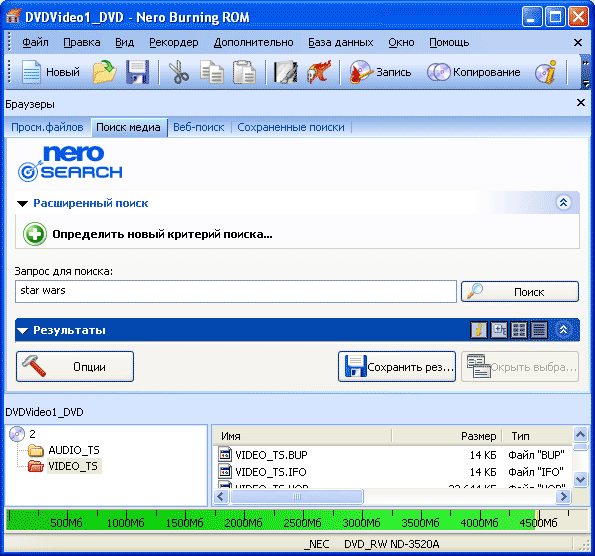Open the Дополнительно menu
Viewport: 595px width, 556px height.
[253, 43]
